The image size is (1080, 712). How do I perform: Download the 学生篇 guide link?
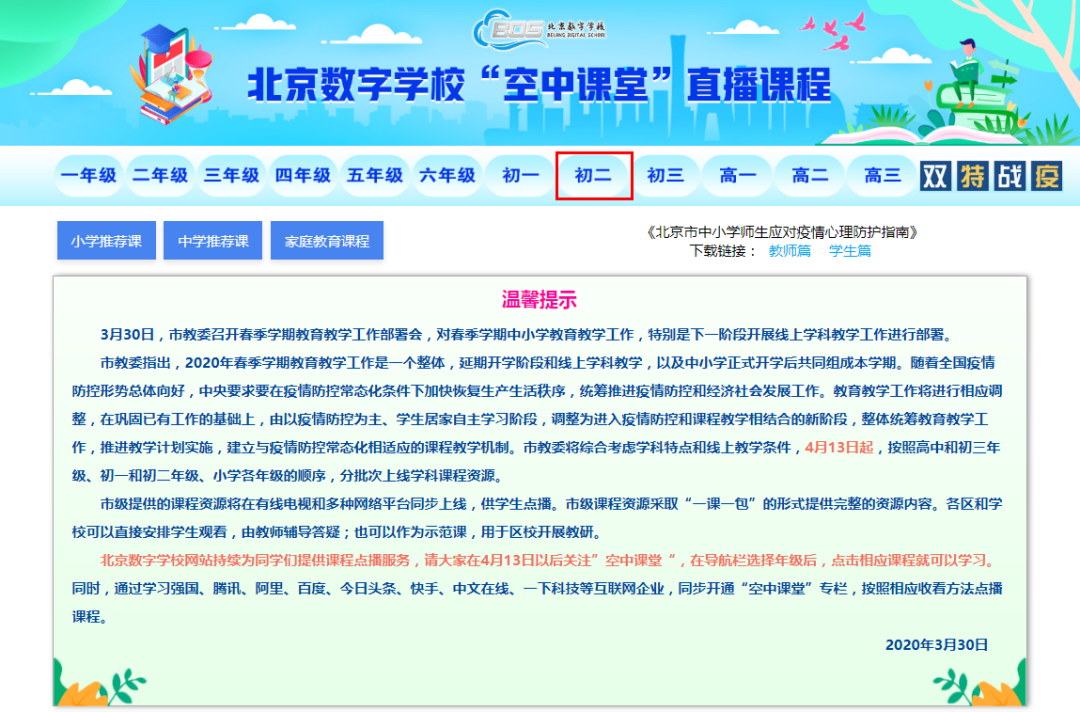850,251
